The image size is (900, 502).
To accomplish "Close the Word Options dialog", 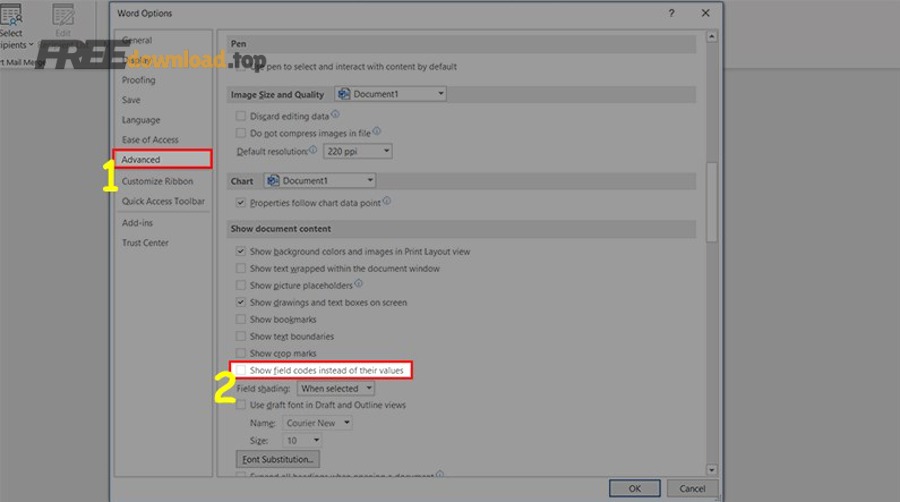I will point(705,13).
